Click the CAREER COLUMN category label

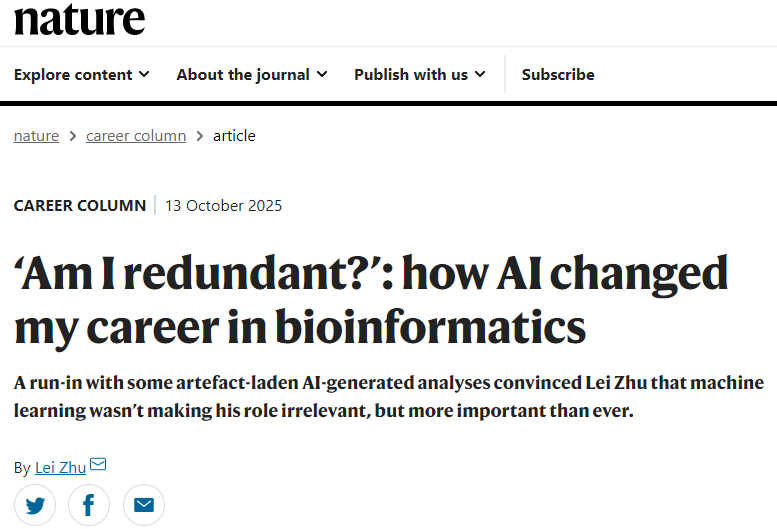tap(80, 206)
